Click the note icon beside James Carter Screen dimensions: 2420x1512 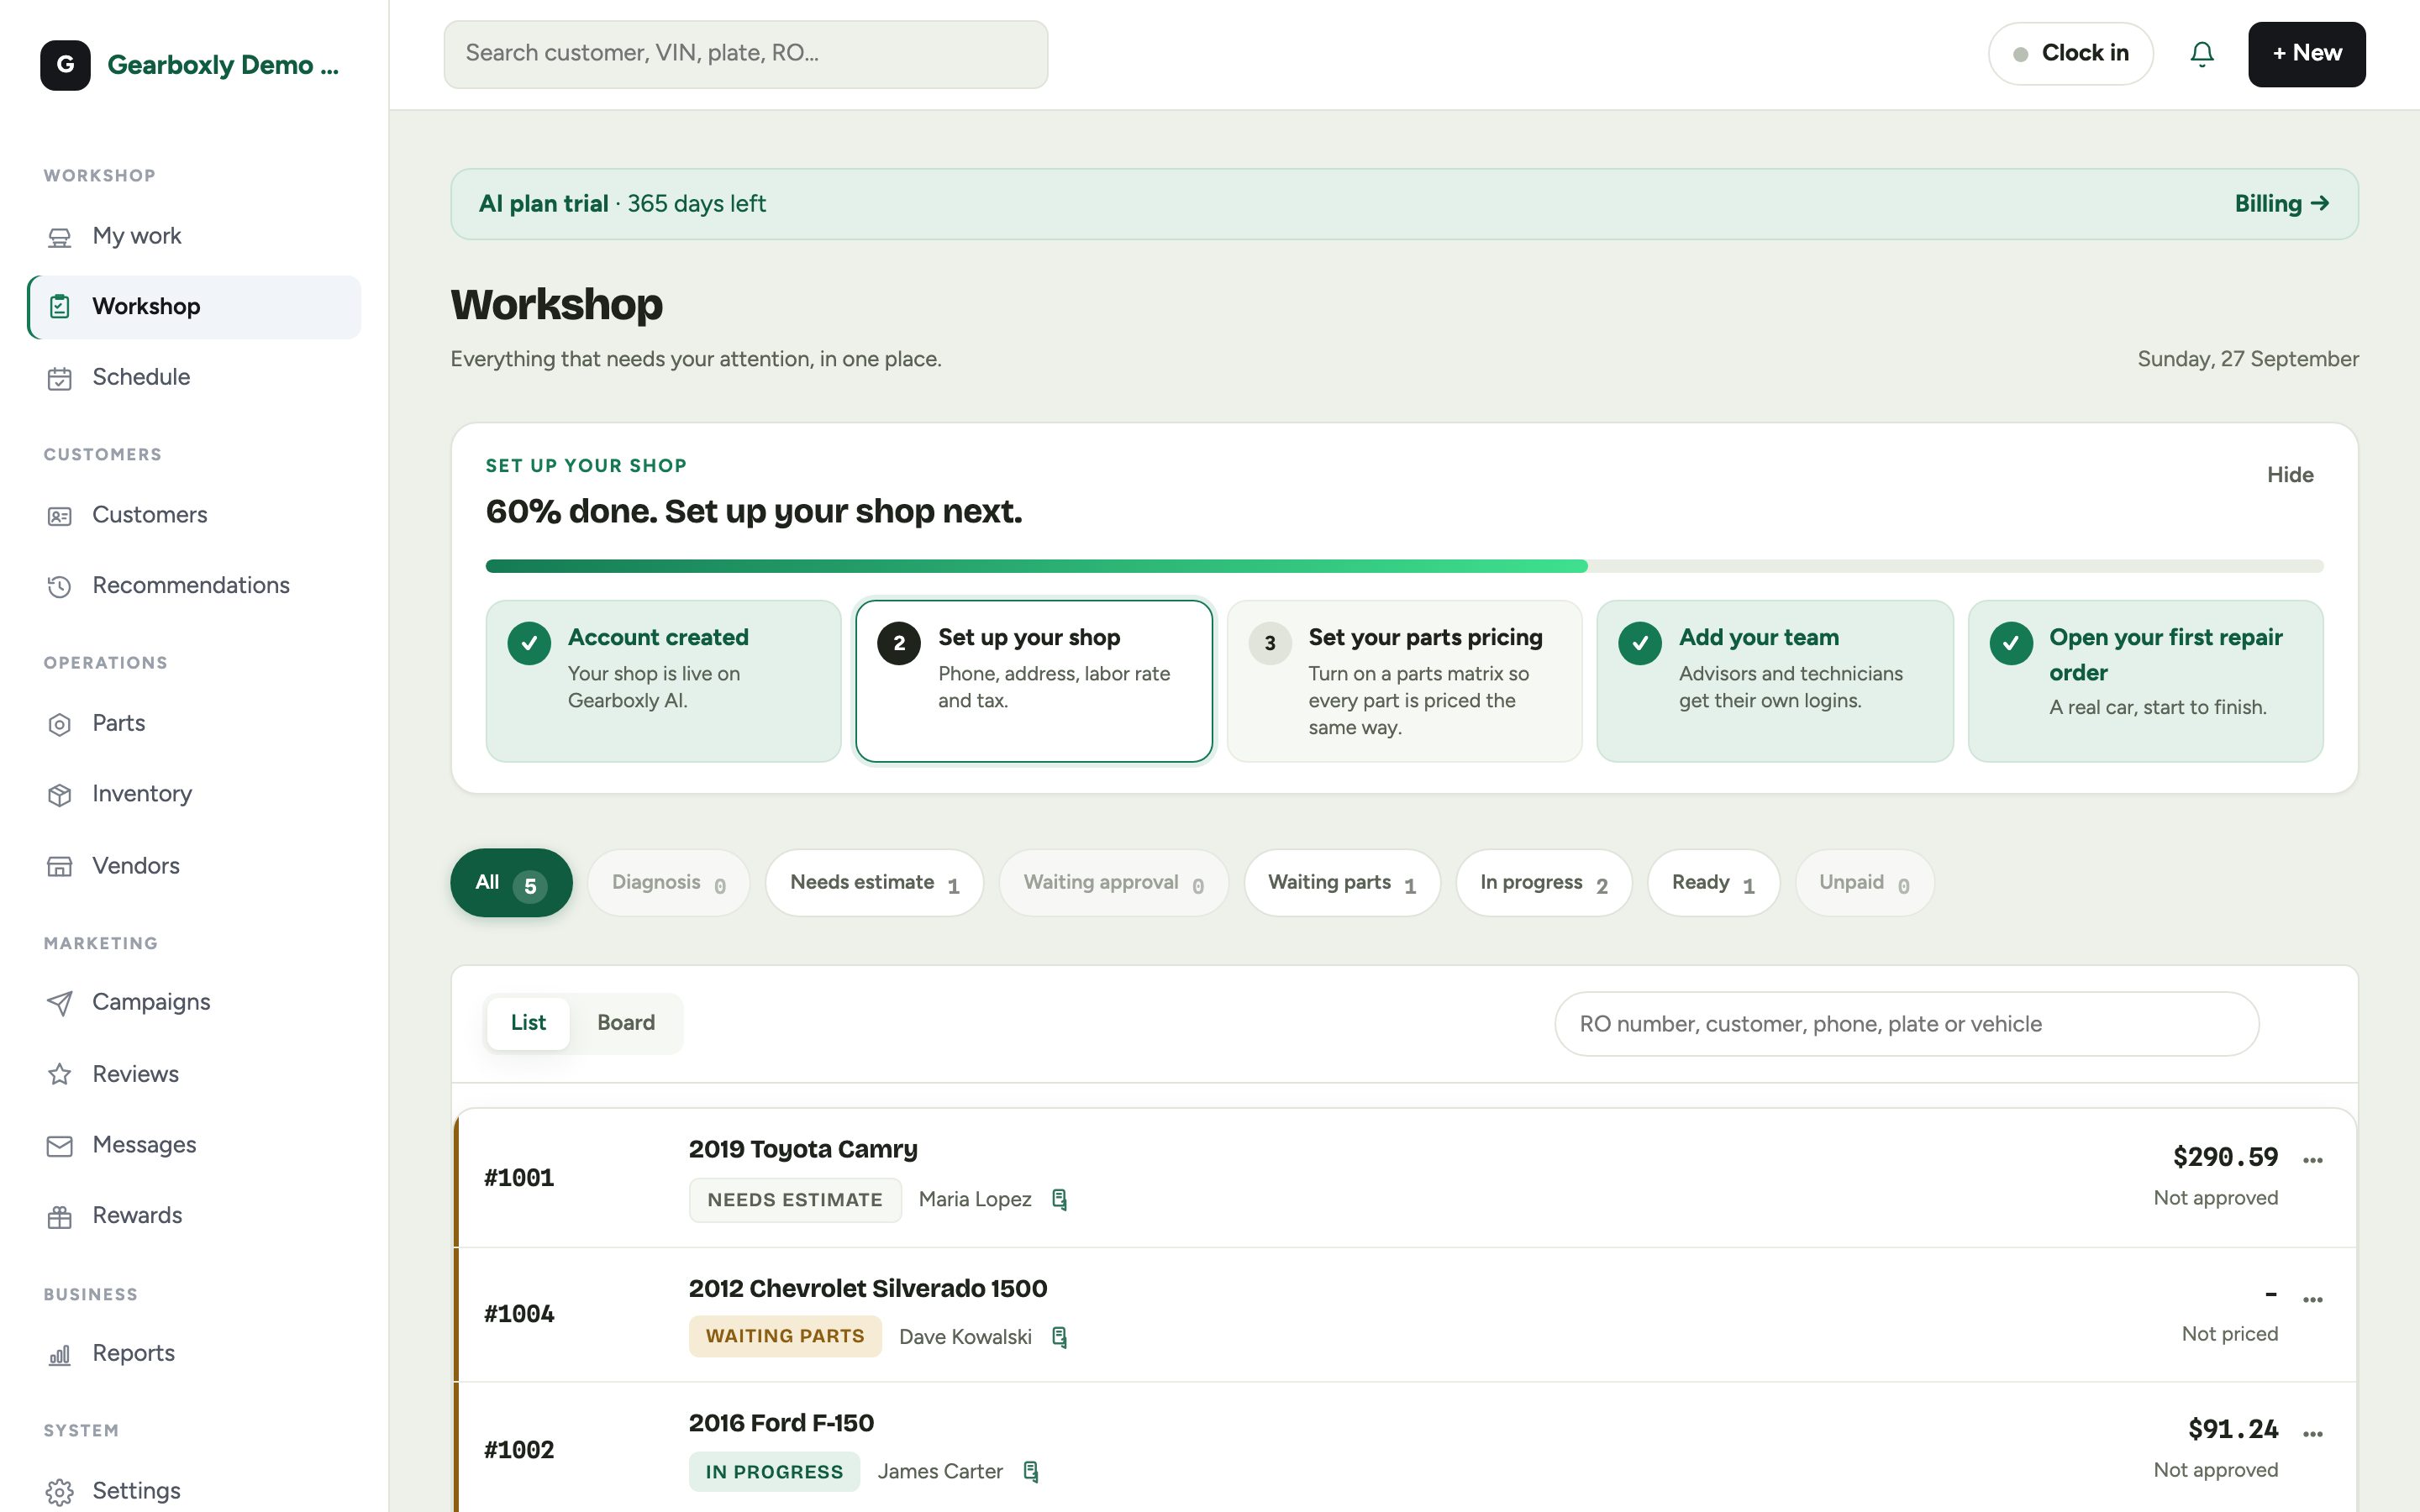click(x=1031, y=1471)
